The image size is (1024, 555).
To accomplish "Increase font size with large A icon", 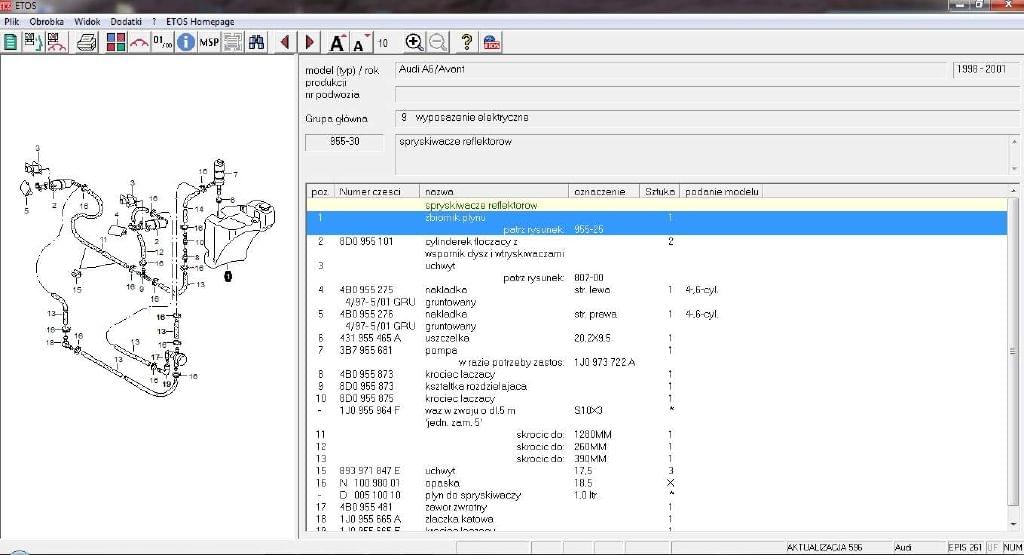I will tap(338, 43).
